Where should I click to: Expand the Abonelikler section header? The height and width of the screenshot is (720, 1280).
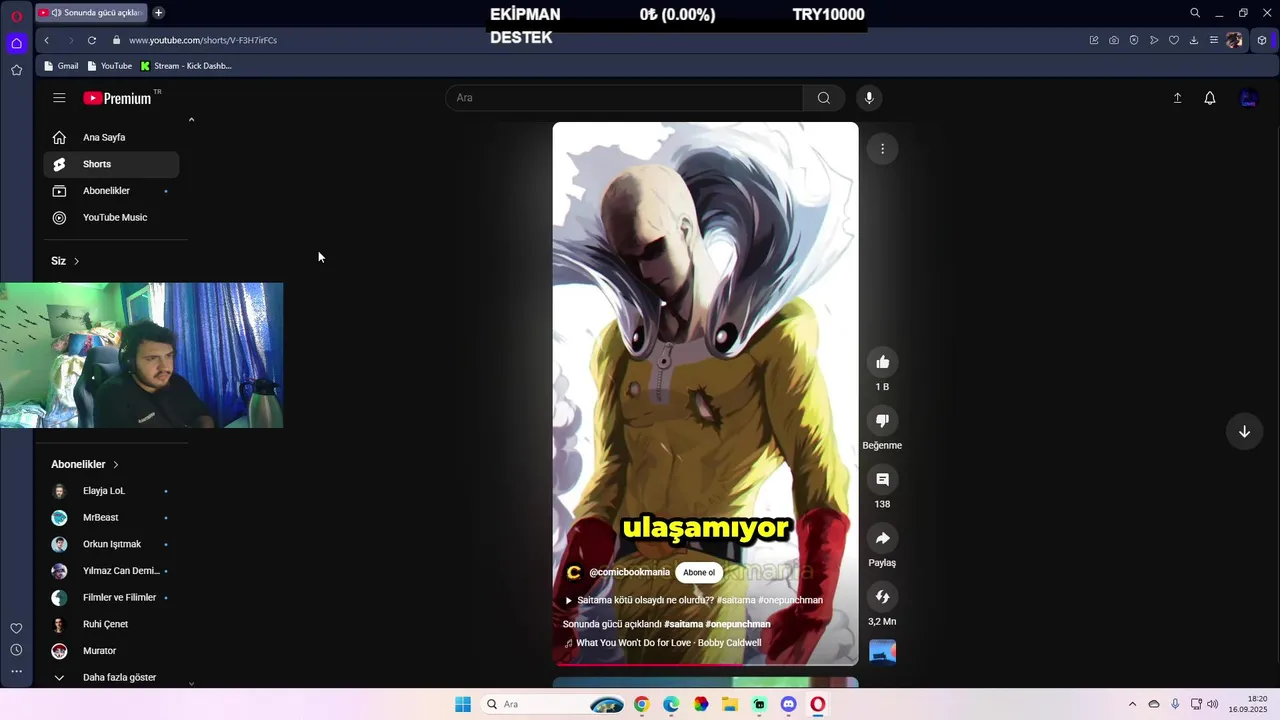coord(85,464)
